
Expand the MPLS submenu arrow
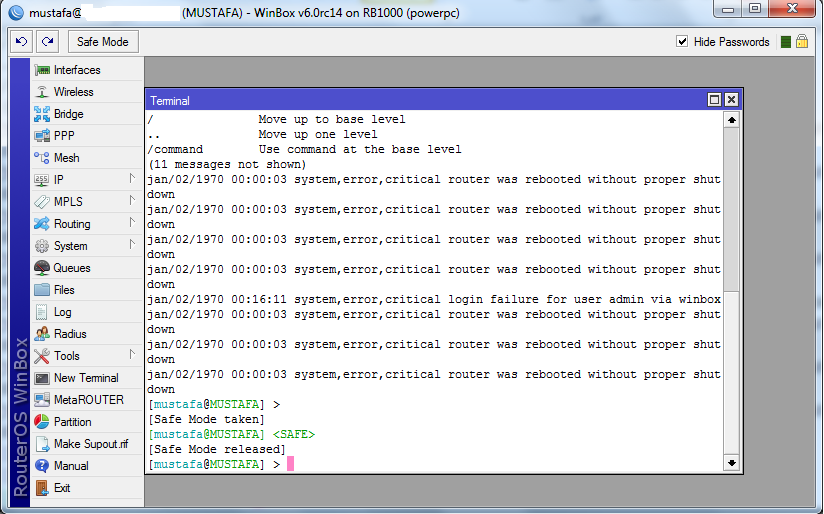click(x=132, y=201)
